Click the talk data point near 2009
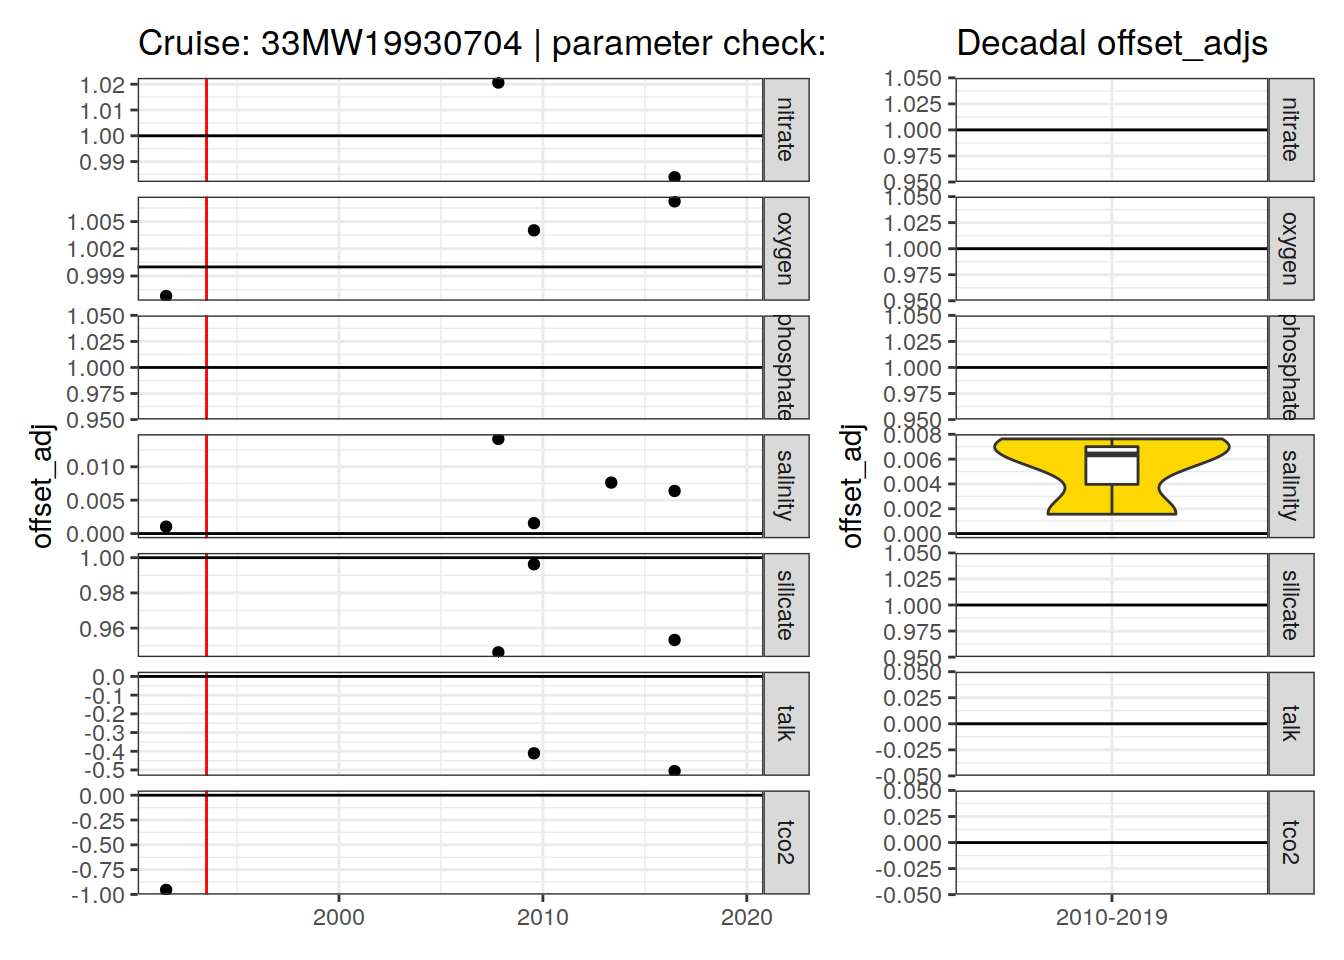 [x=534, y=753]
